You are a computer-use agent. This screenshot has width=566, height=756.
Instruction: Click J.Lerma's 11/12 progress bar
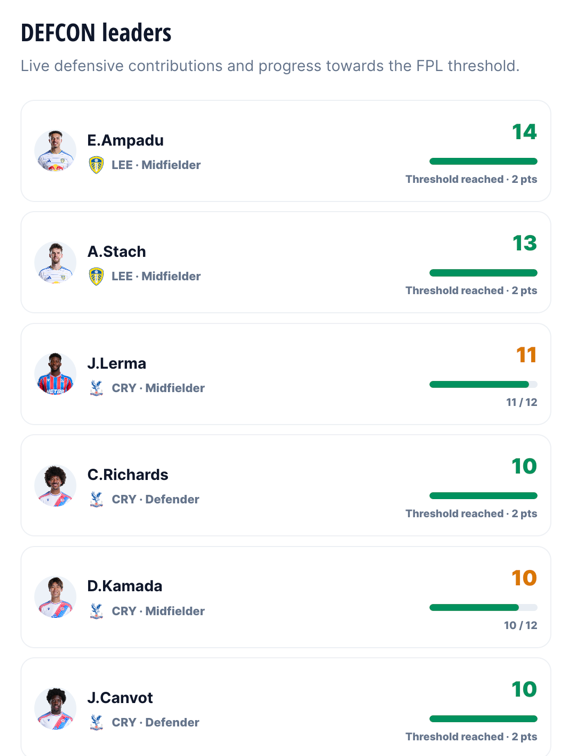coord(483,384)
